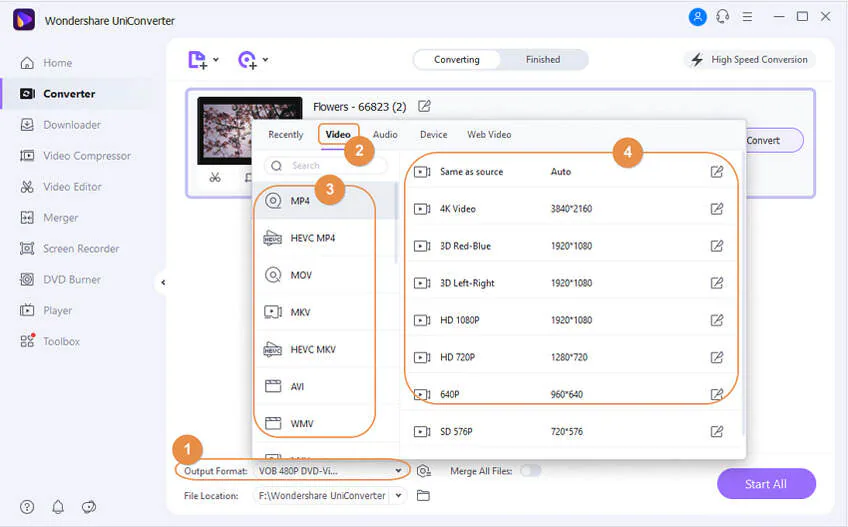848x527 pixels.
Task: Open the Downloader tool
Action: tap(61, 125)
